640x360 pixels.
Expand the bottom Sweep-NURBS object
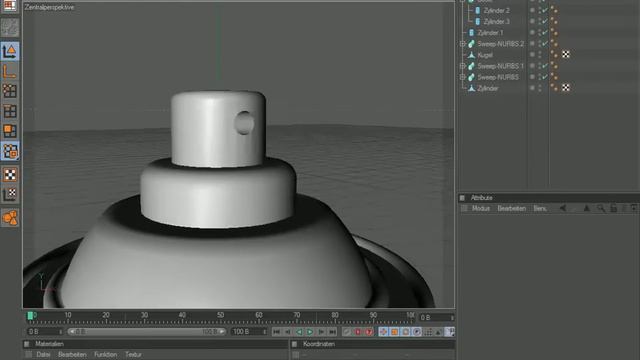462,77
